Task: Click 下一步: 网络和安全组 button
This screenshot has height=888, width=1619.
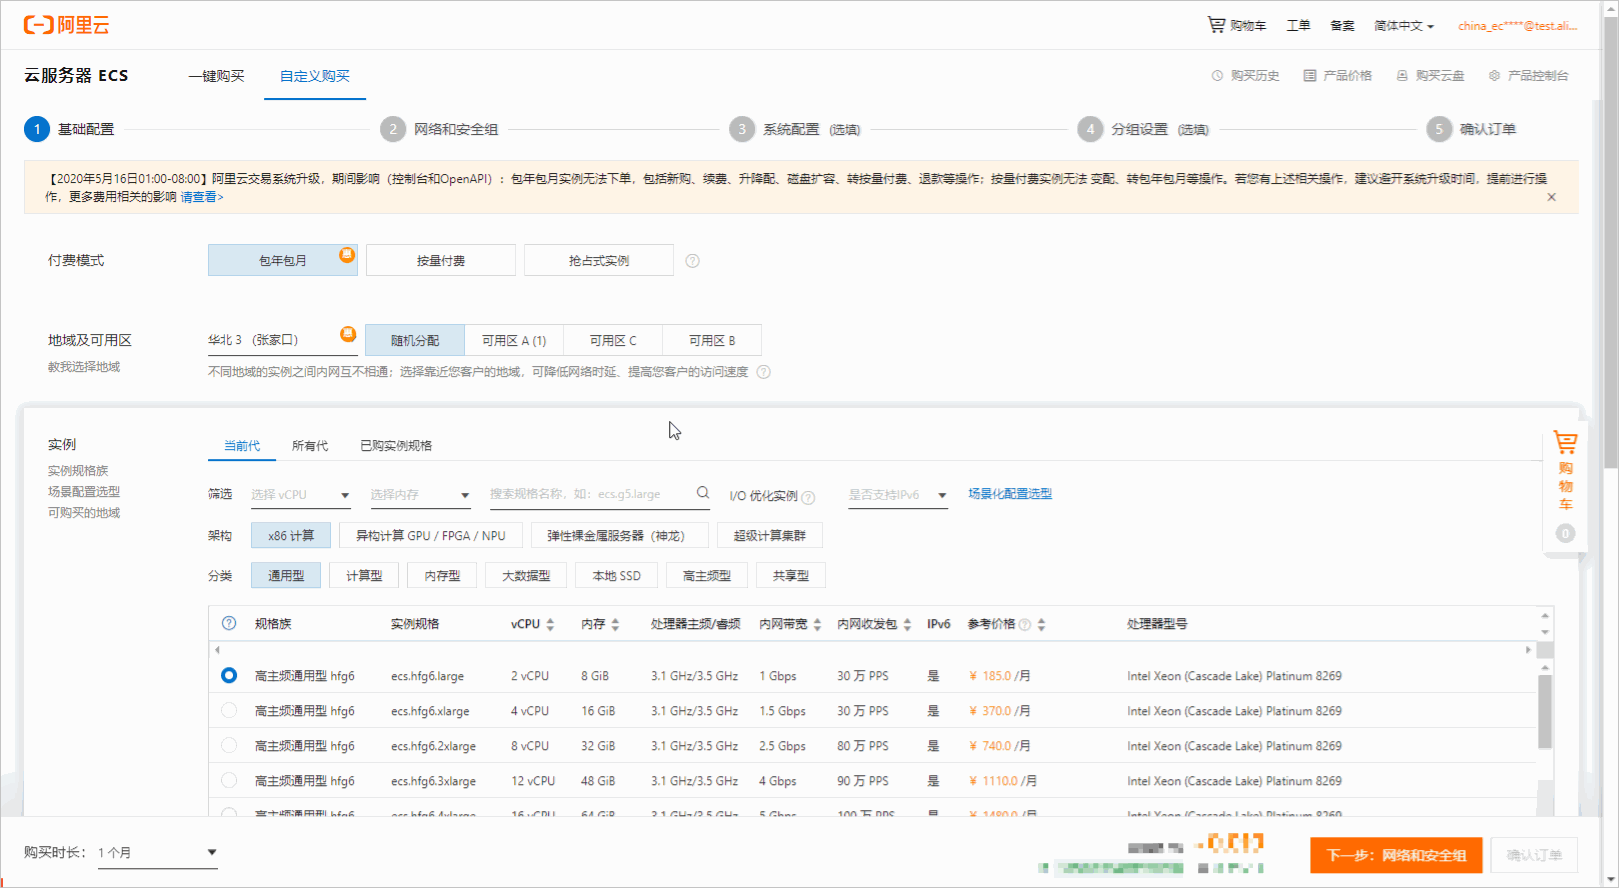Action: pyautogui.click(x=1396, y=855)
